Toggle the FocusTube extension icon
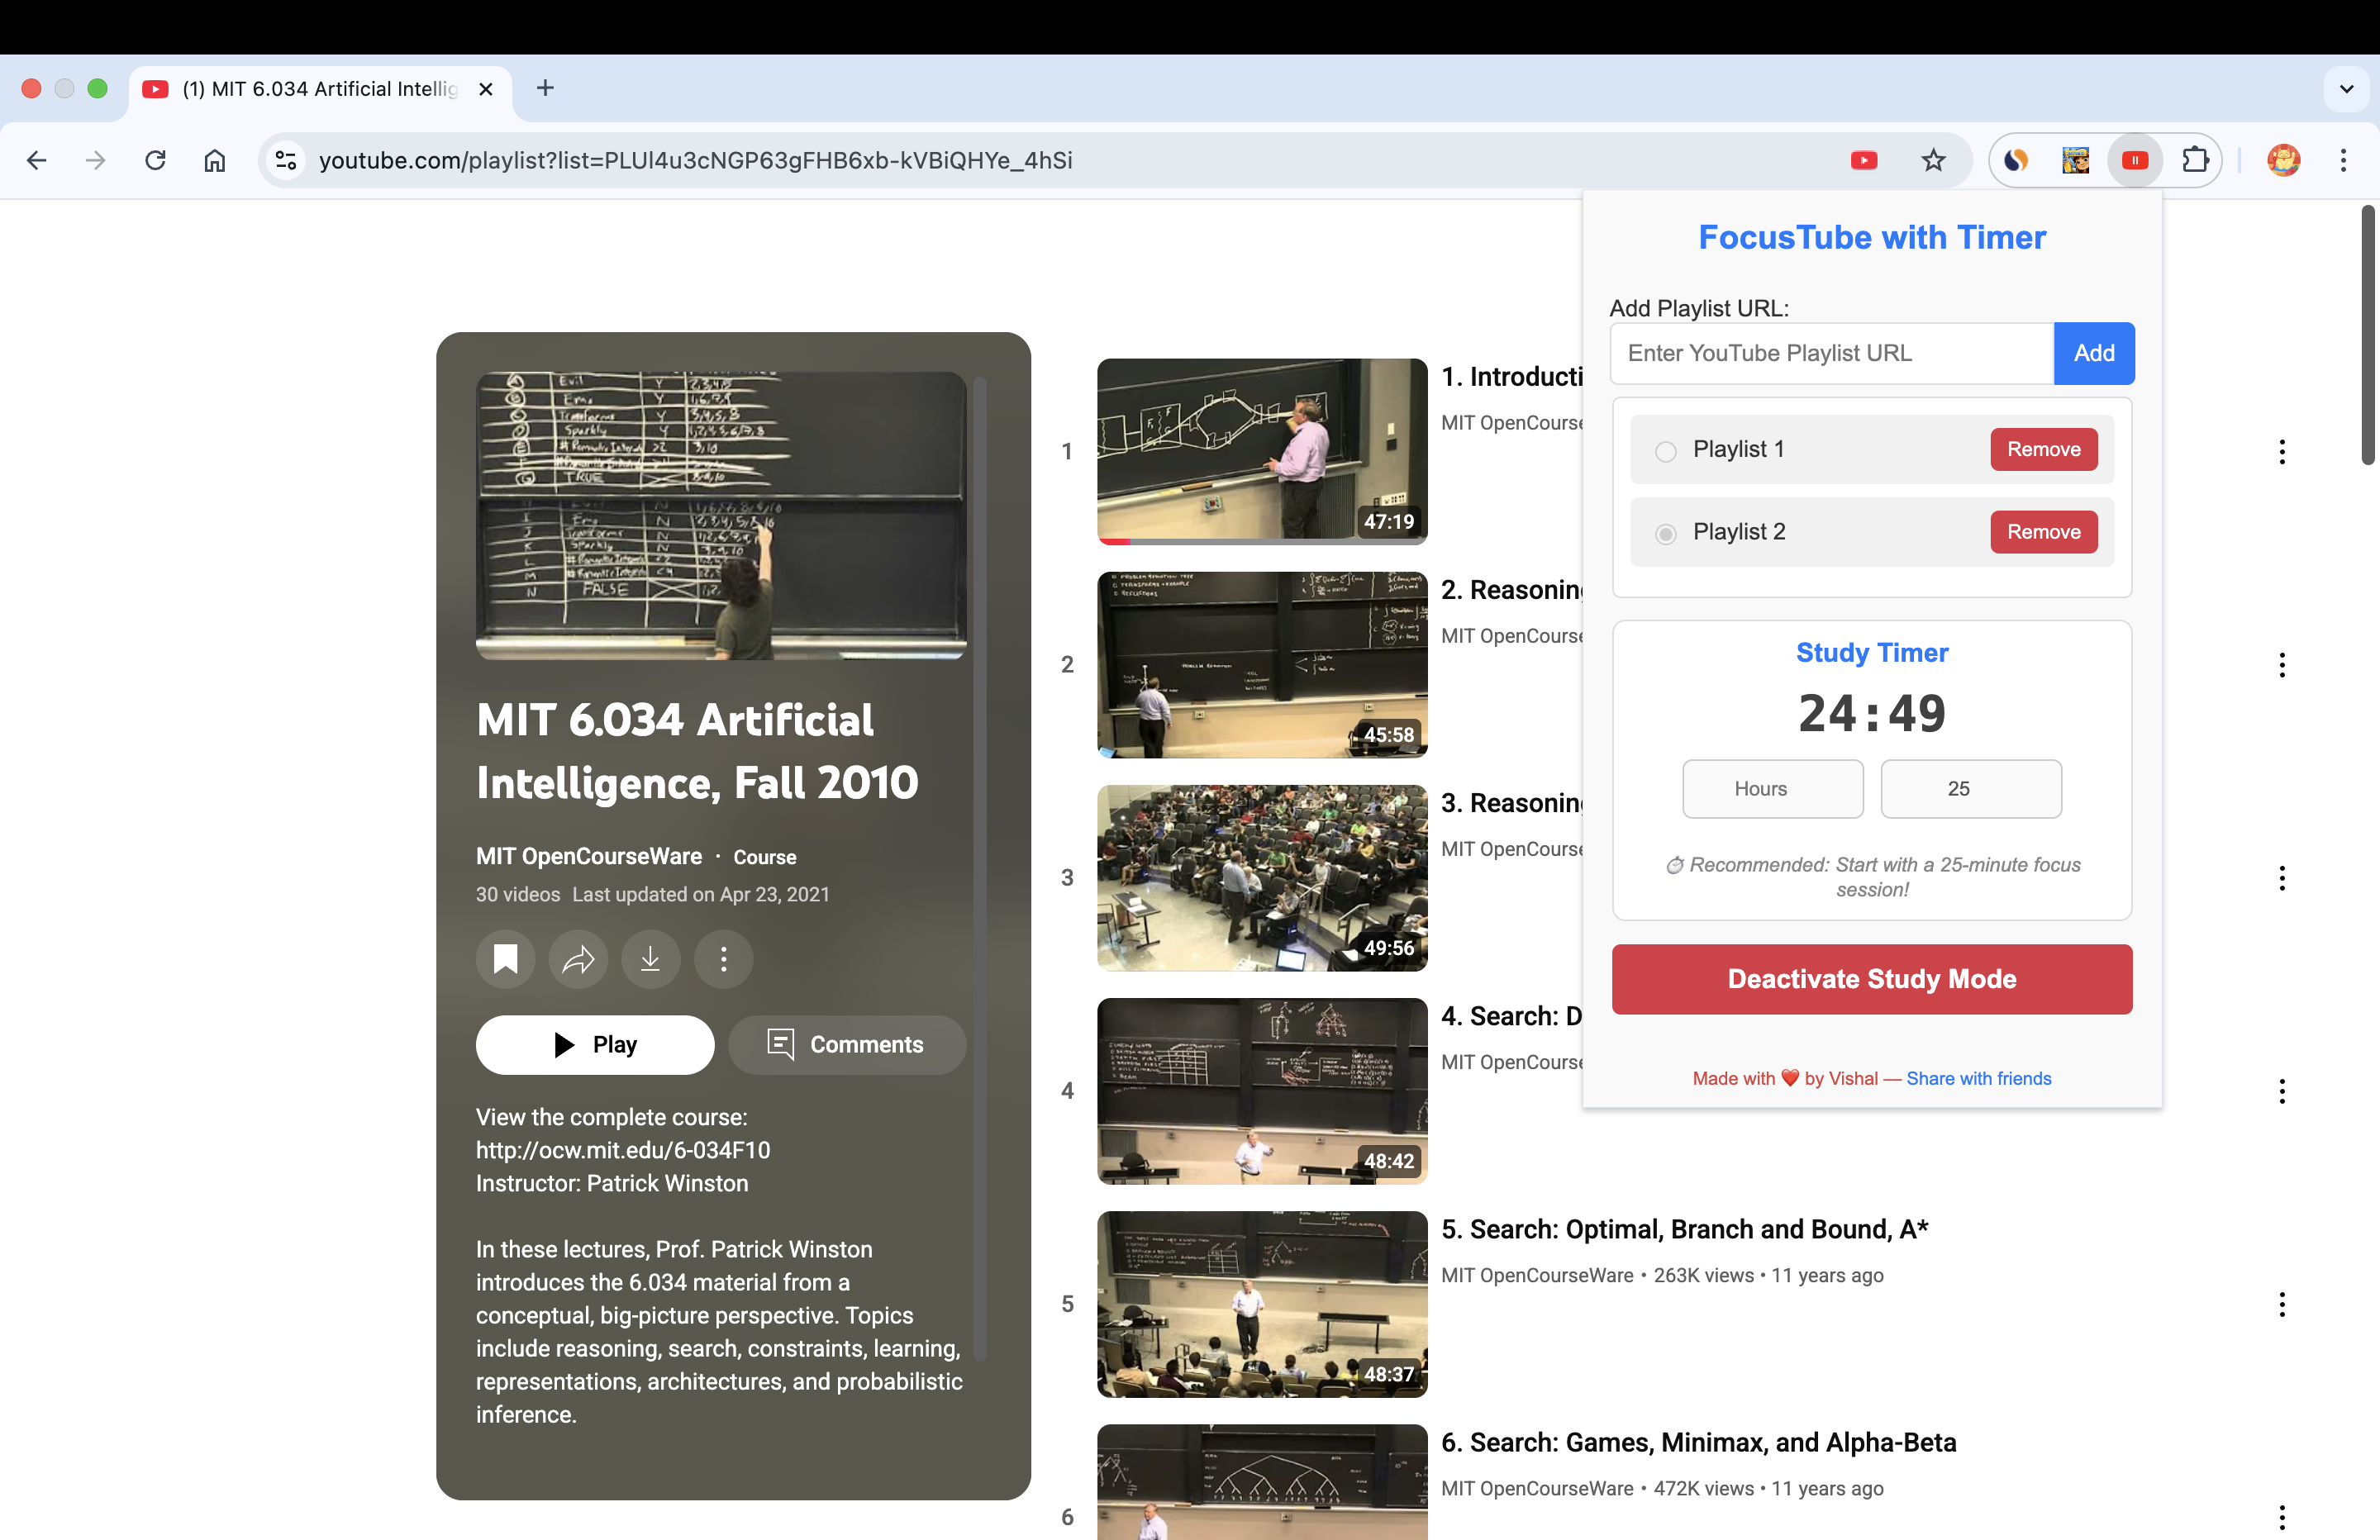Viewport: 2380px width, 1540px height. pos(2135,160)
